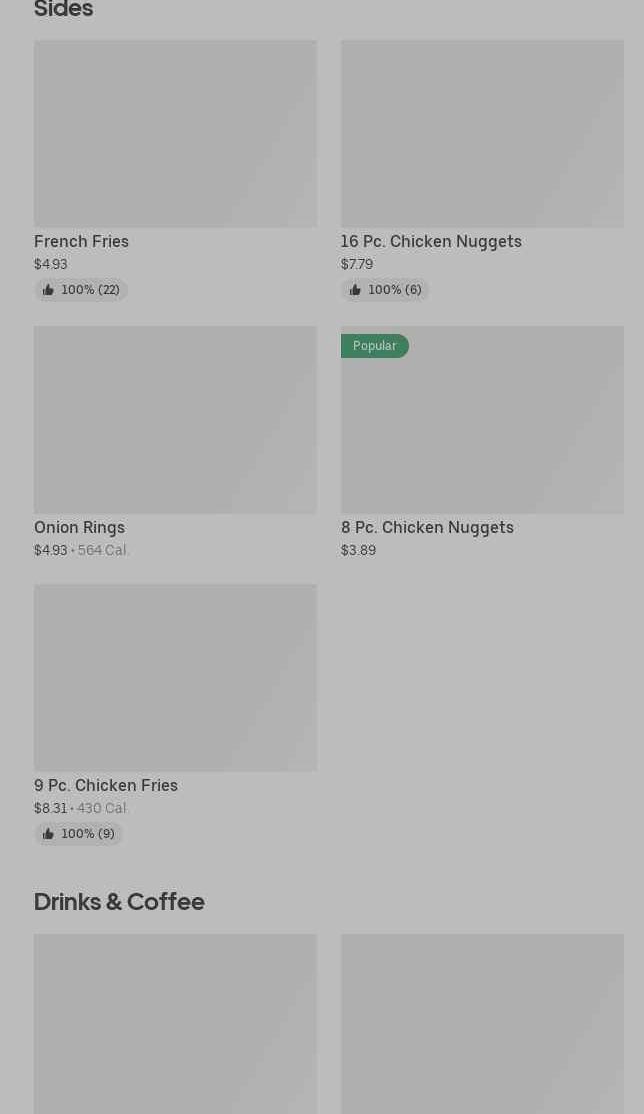Viewport: 644px width, 1114px height.
Task: Click thumbs-up icon under 16 Pc. Chicken Nuggets
Action: [355, 290]
